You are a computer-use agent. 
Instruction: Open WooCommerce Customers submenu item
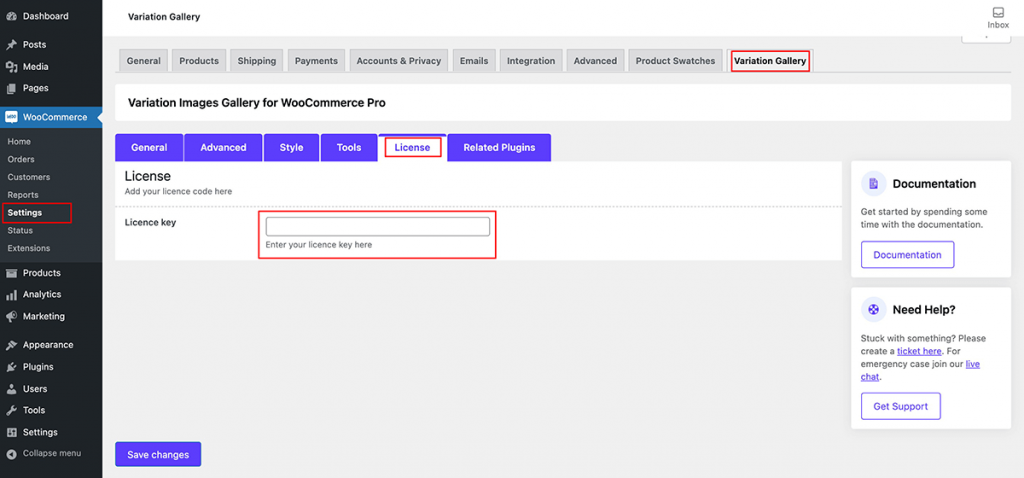click(29, 177)
